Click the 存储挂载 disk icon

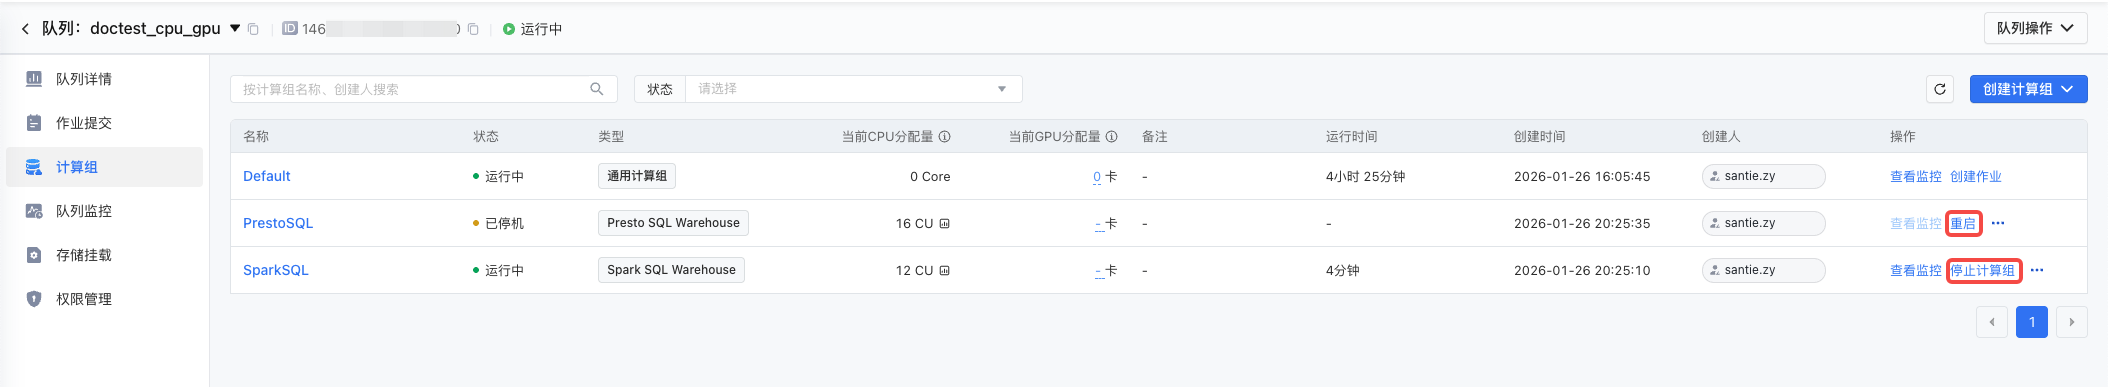(x=34, y=255)
